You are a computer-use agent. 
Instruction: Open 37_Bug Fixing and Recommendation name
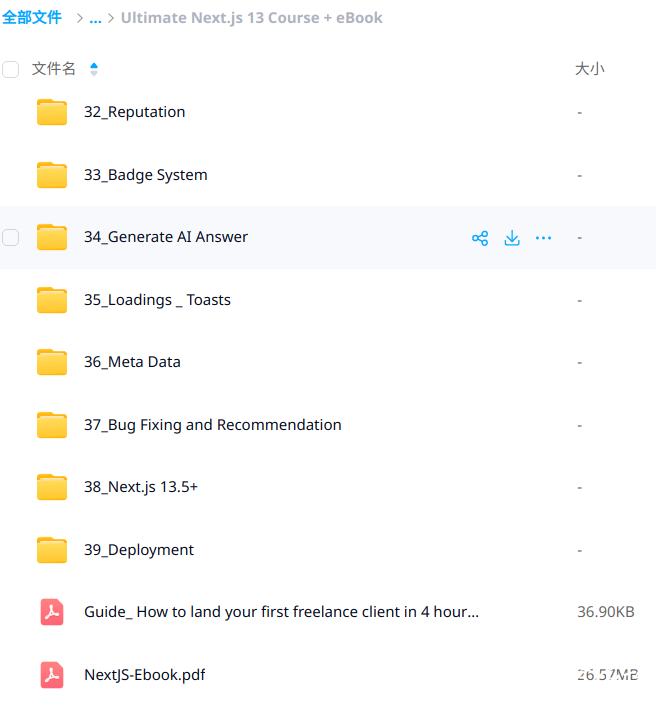click(x=213, y=425)
